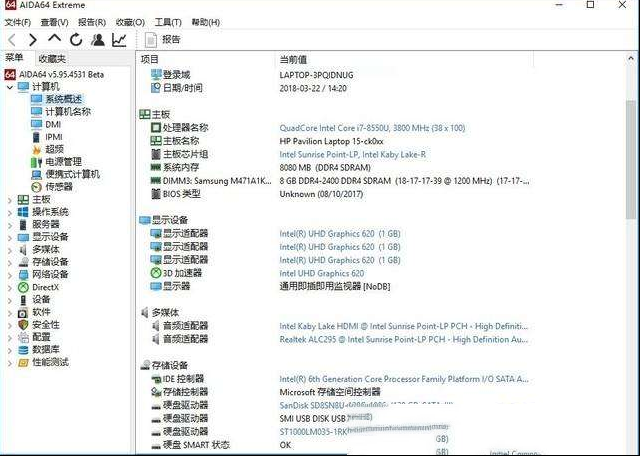Viewport: 640px width, 456px height.
Task: Click the Forward navigation arrow
Action: point(33,40)
